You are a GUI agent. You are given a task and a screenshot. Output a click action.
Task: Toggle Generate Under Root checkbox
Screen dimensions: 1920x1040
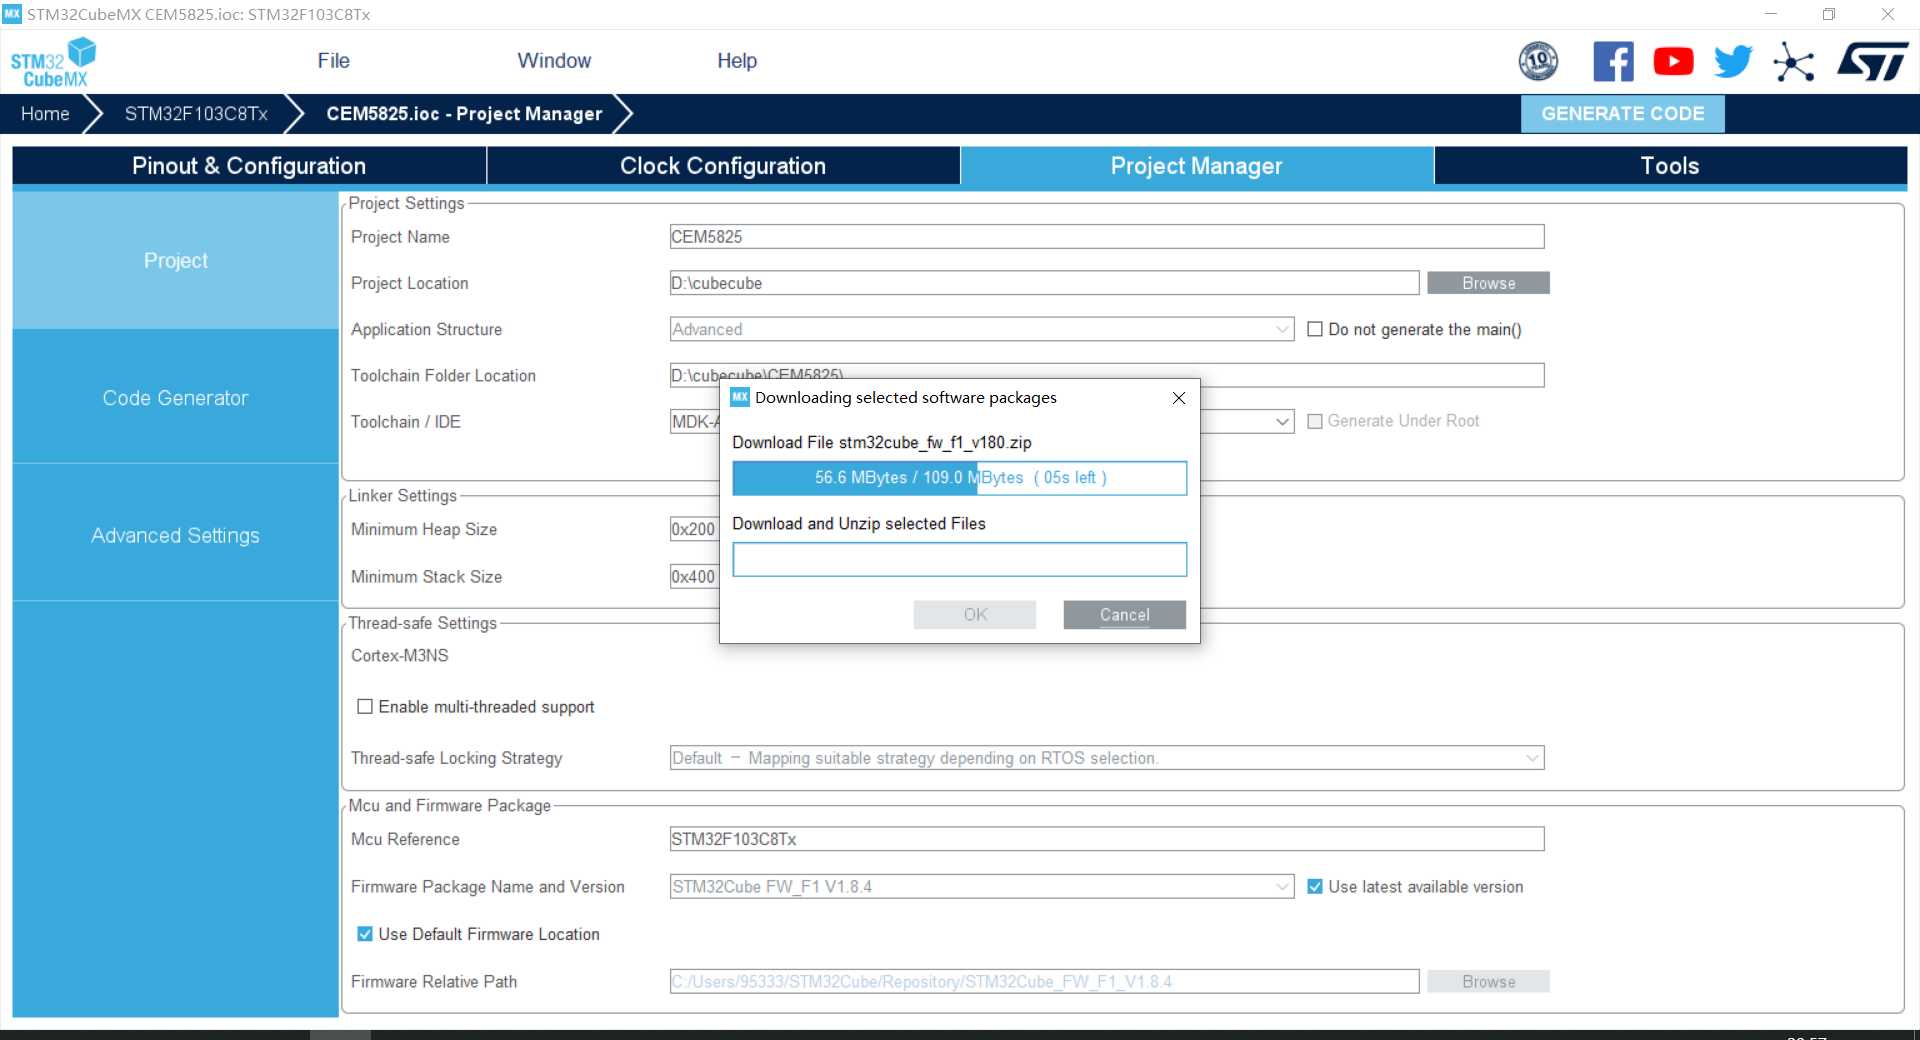[1315, 422]
